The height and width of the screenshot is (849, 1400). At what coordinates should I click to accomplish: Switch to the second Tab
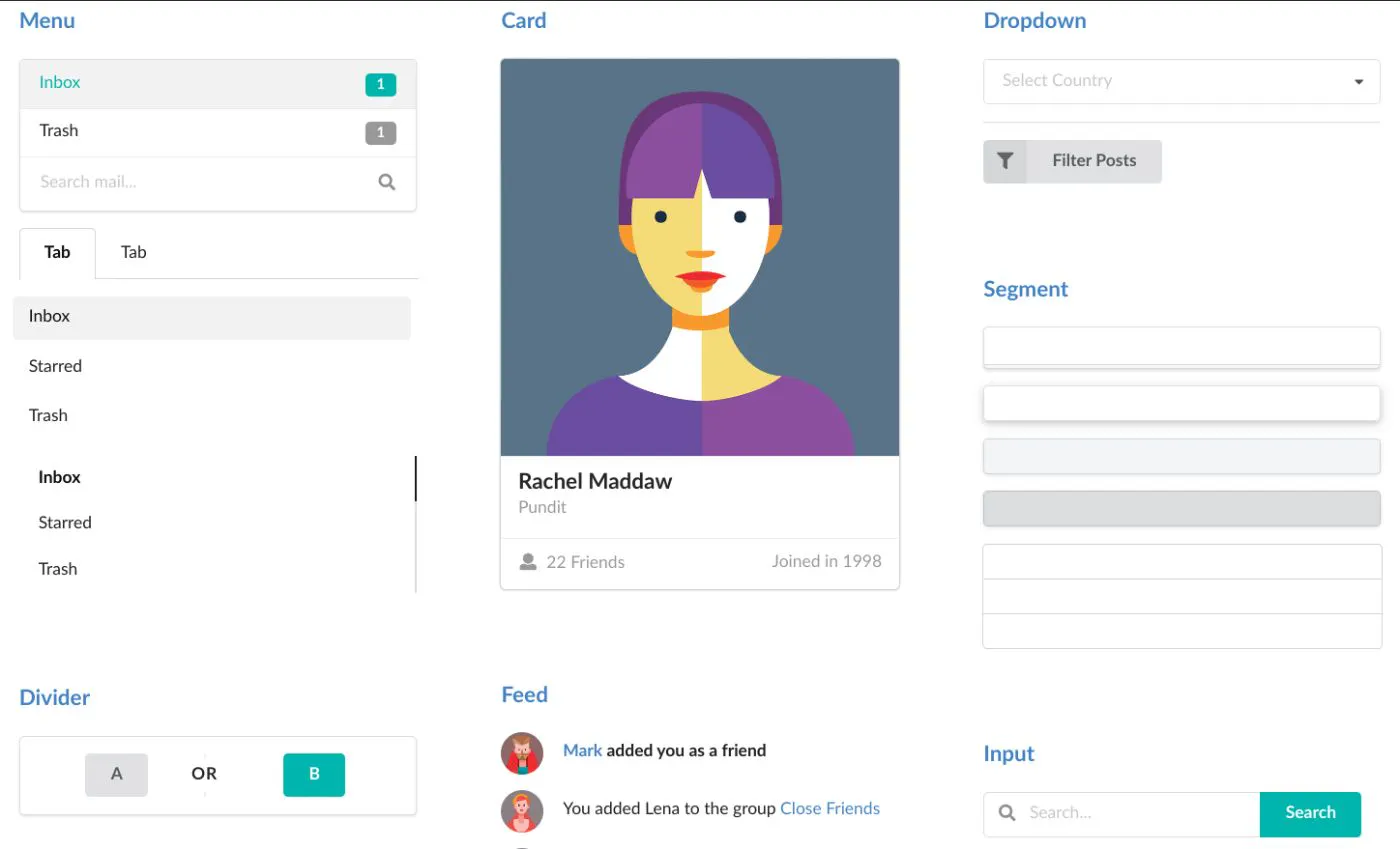coord(134,252)
